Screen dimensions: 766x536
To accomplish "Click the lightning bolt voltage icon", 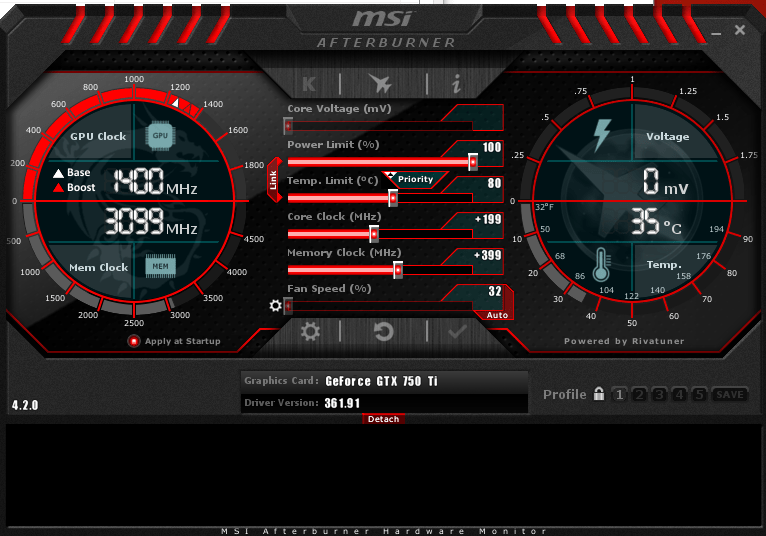I will (602, 135).
